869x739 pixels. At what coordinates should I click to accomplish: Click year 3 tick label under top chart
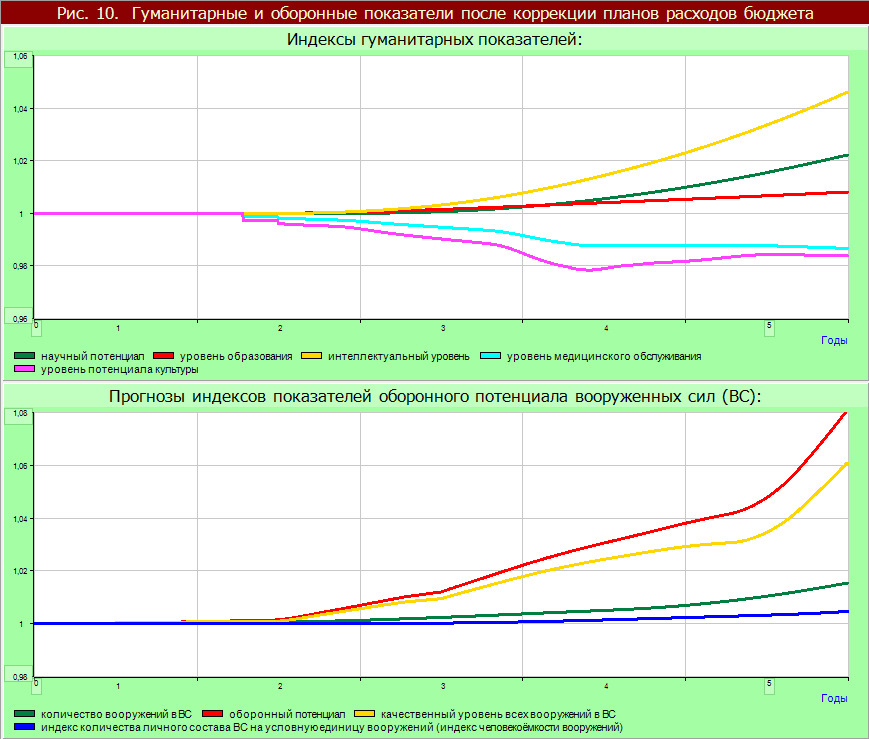coord(443,328)
